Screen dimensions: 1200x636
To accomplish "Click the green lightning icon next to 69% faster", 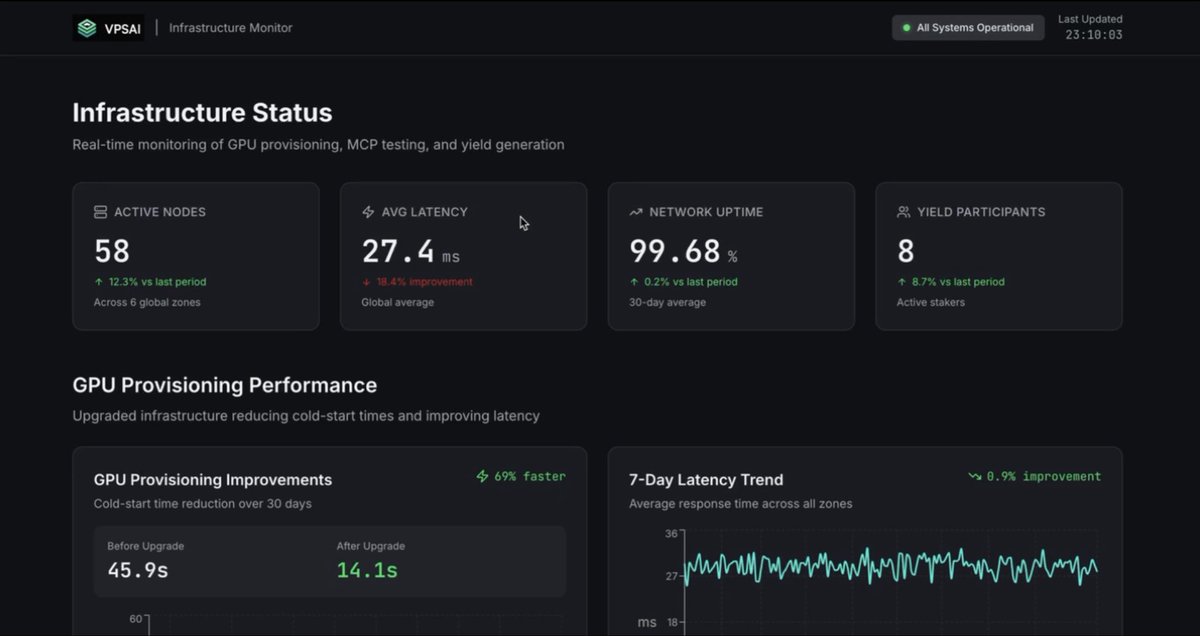I will 481,477.
